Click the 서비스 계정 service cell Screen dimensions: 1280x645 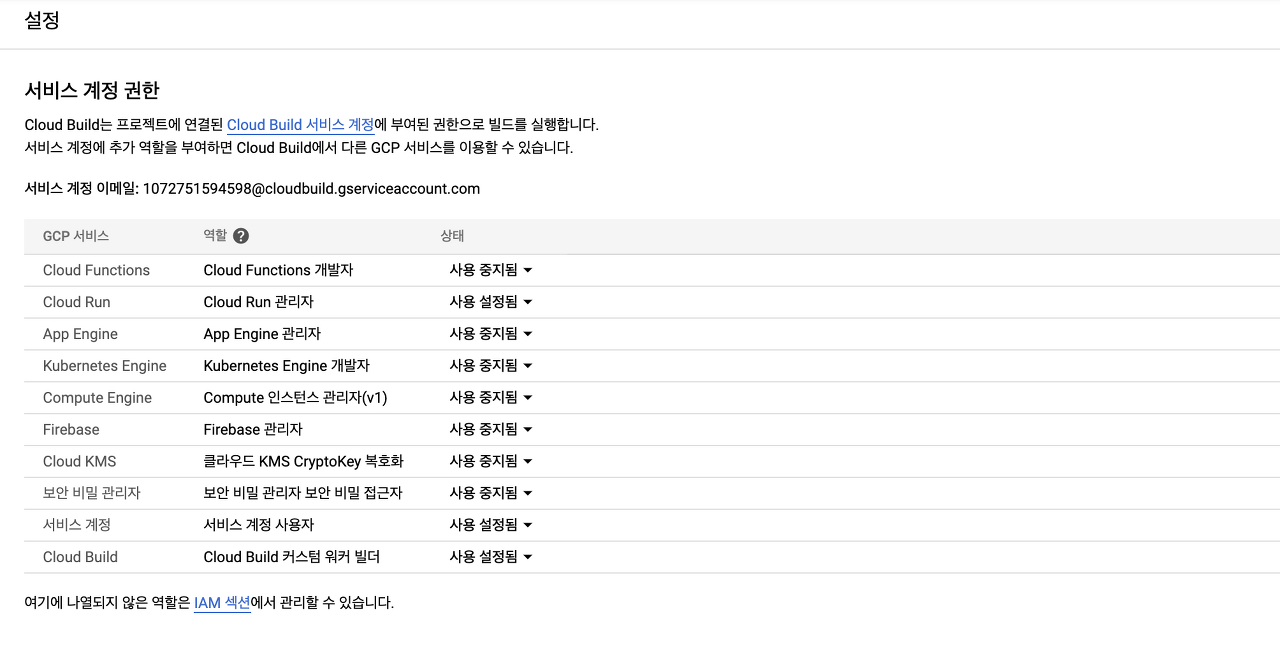[x=77, y=525]
